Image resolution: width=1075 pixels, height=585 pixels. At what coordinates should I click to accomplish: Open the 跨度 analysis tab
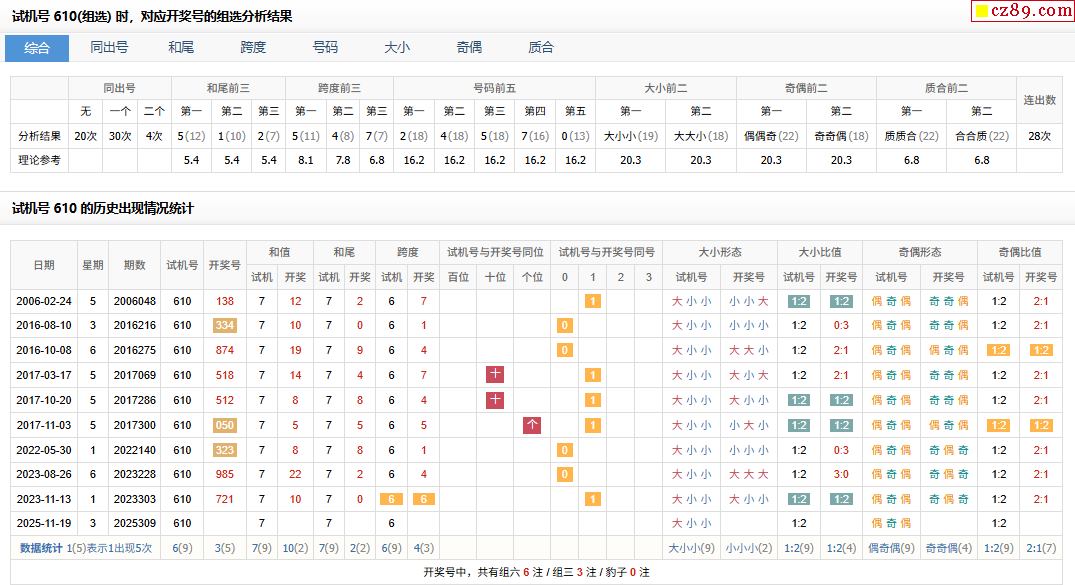pos(253,48)
